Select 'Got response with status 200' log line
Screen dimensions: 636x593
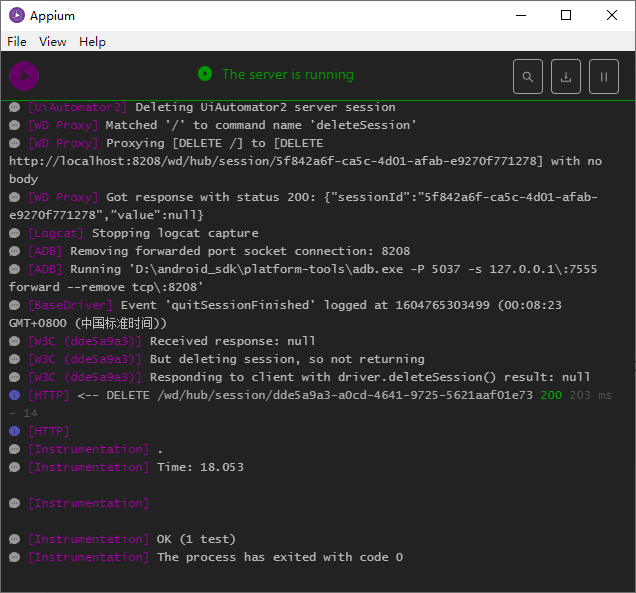coord(303,206)
